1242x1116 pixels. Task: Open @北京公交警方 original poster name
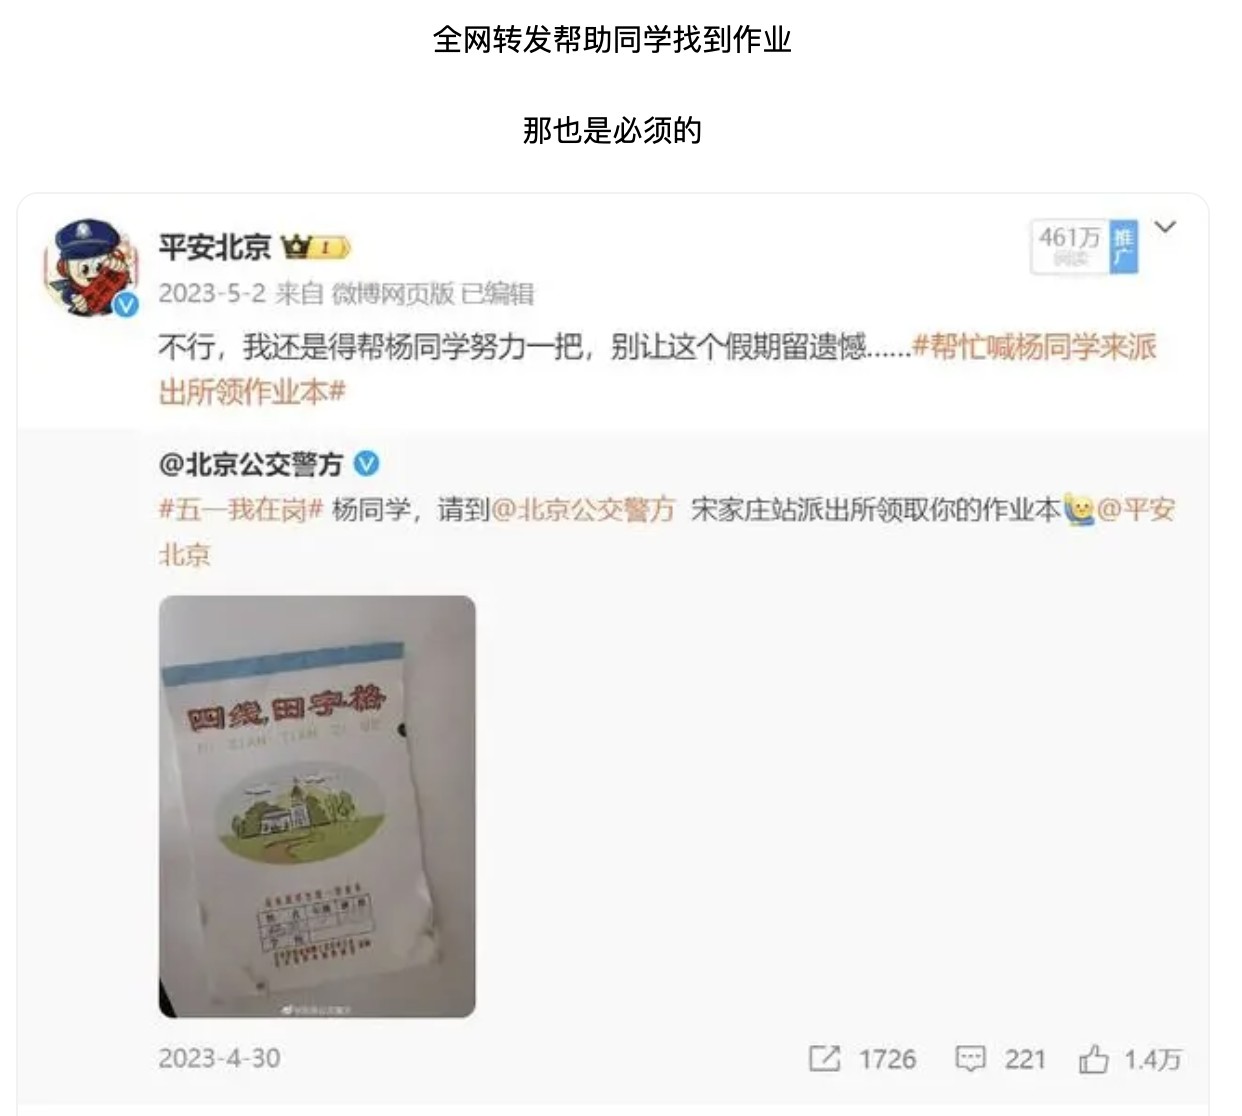click(250, 464)
